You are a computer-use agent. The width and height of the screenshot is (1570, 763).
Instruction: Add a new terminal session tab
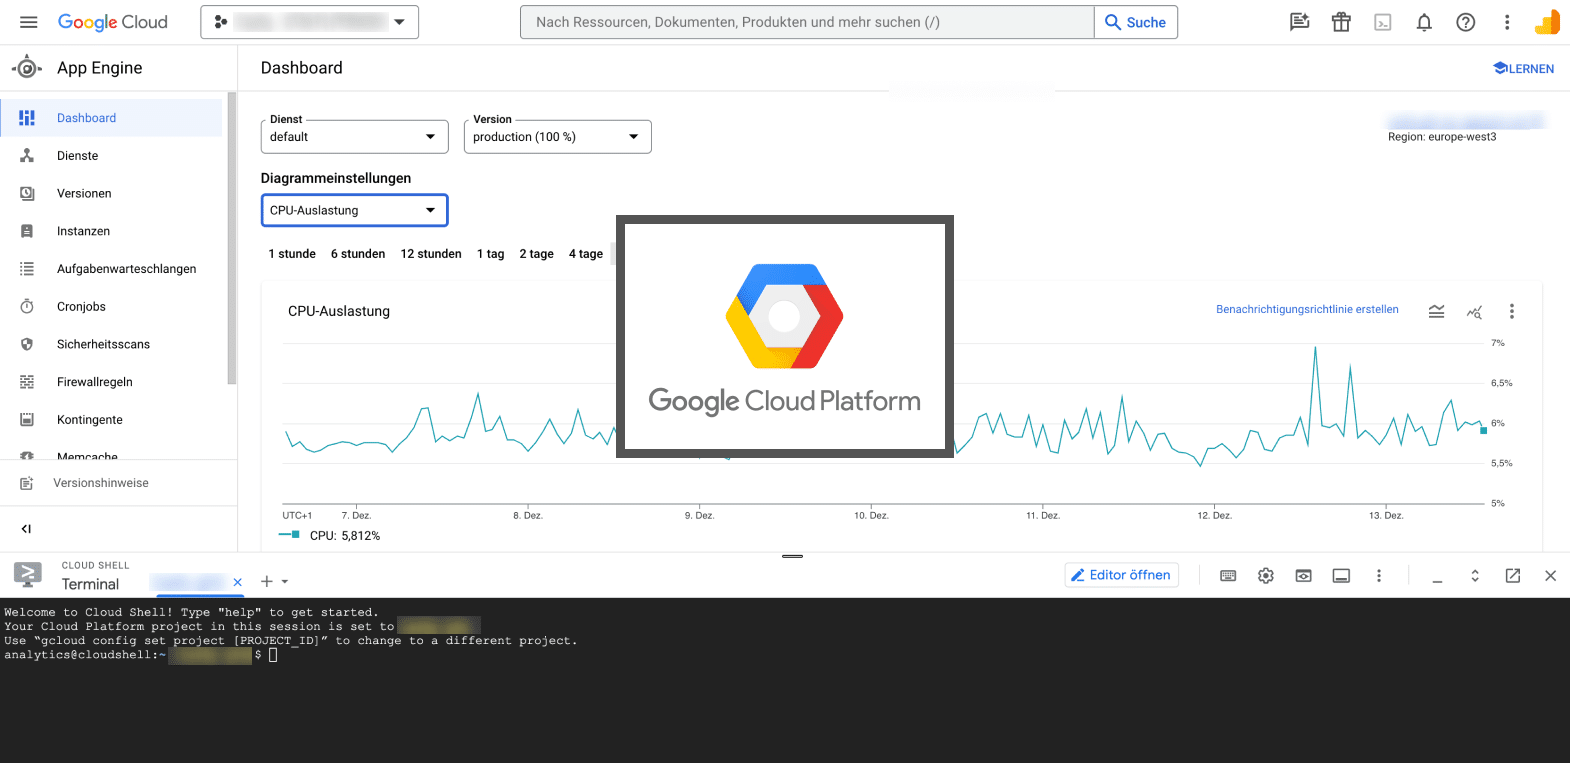click(x=267, y=581)
